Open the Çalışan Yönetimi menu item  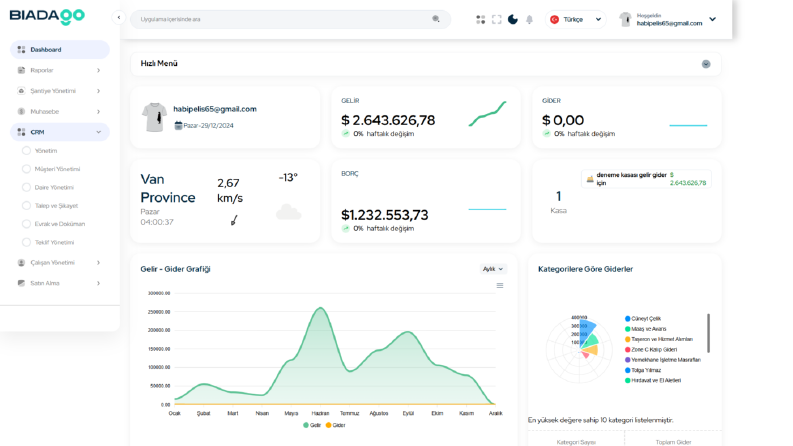[60, 262]
